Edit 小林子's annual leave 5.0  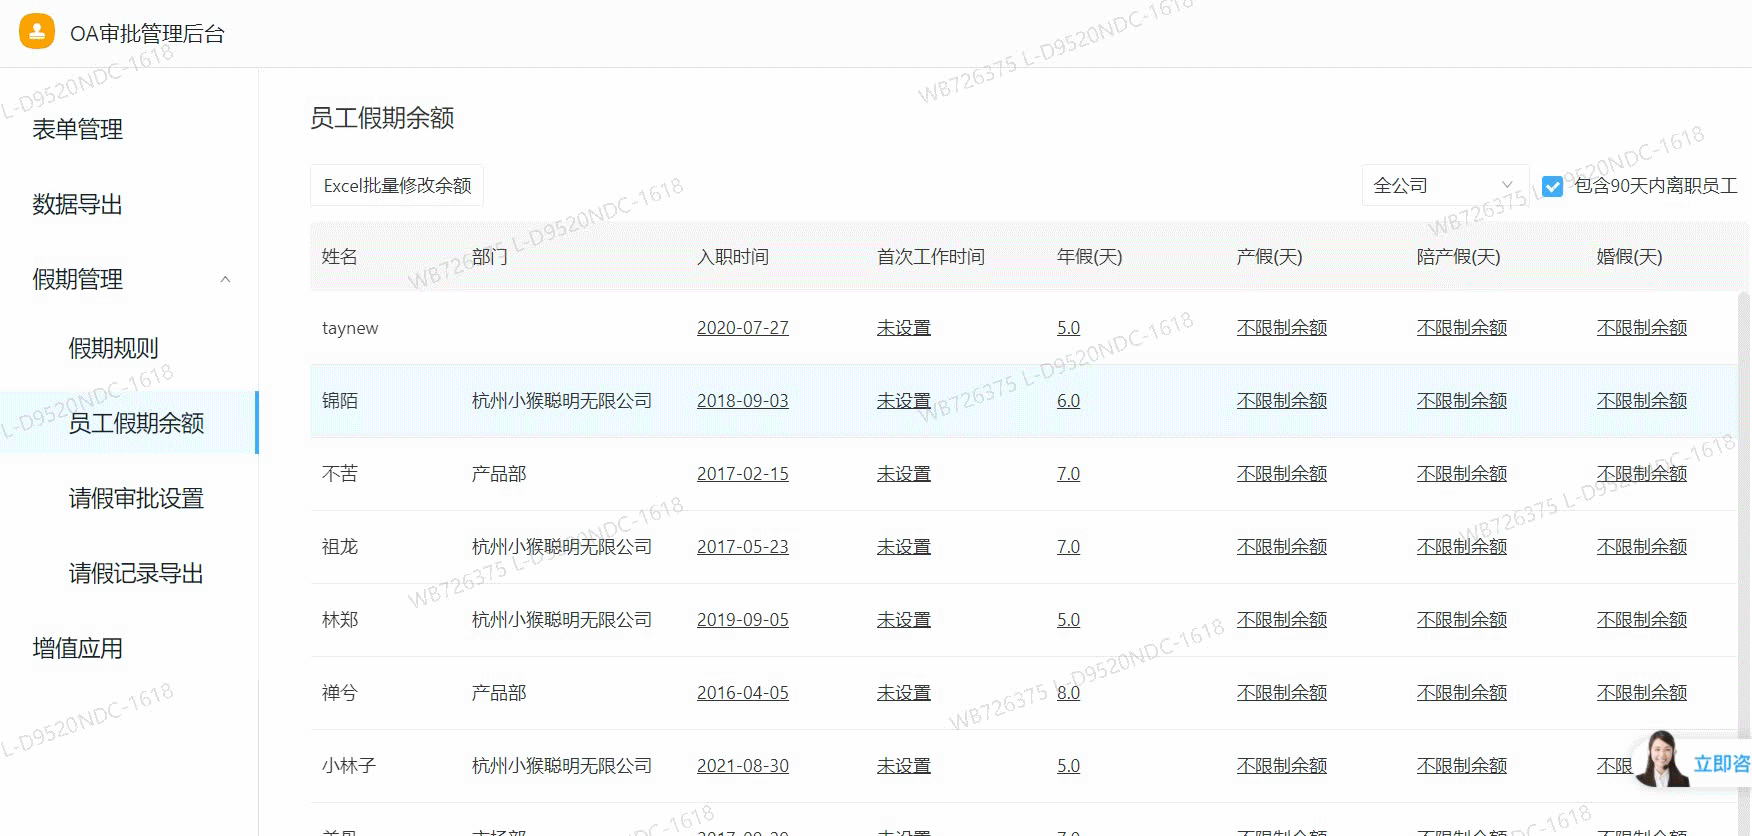[1068, 766]
